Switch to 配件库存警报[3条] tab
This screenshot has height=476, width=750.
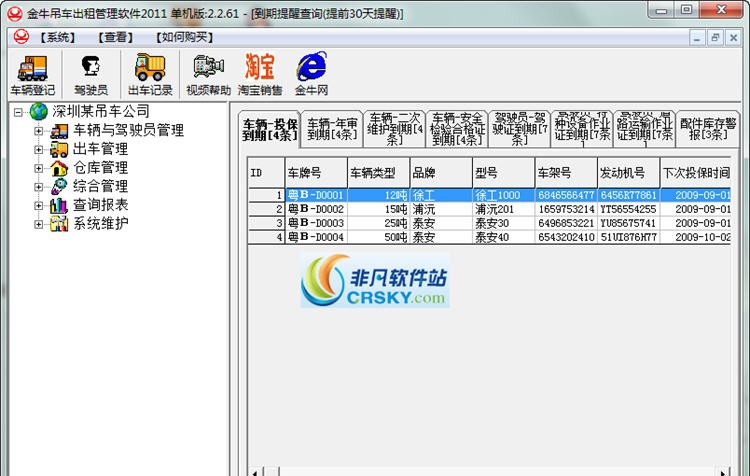707,129
